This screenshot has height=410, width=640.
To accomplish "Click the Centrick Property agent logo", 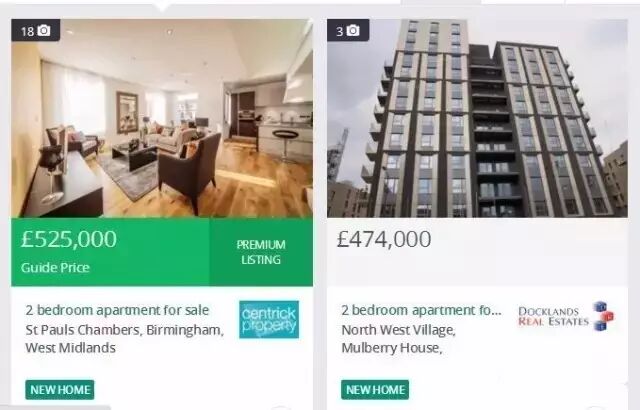I will (x=269, y=319).
